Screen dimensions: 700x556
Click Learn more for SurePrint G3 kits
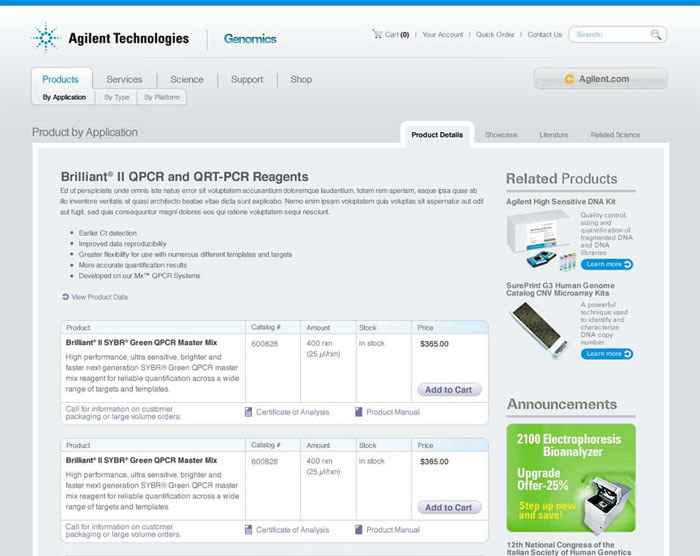(607, 354)
